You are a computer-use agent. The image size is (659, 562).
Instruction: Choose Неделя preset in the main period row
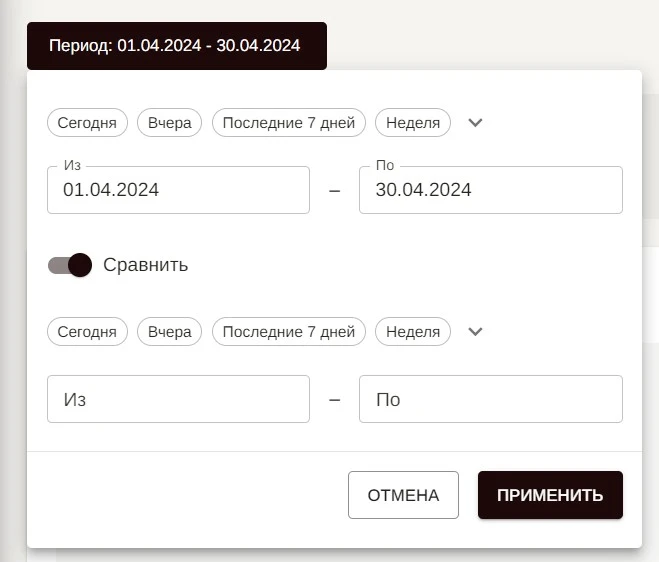coord(413,123)
